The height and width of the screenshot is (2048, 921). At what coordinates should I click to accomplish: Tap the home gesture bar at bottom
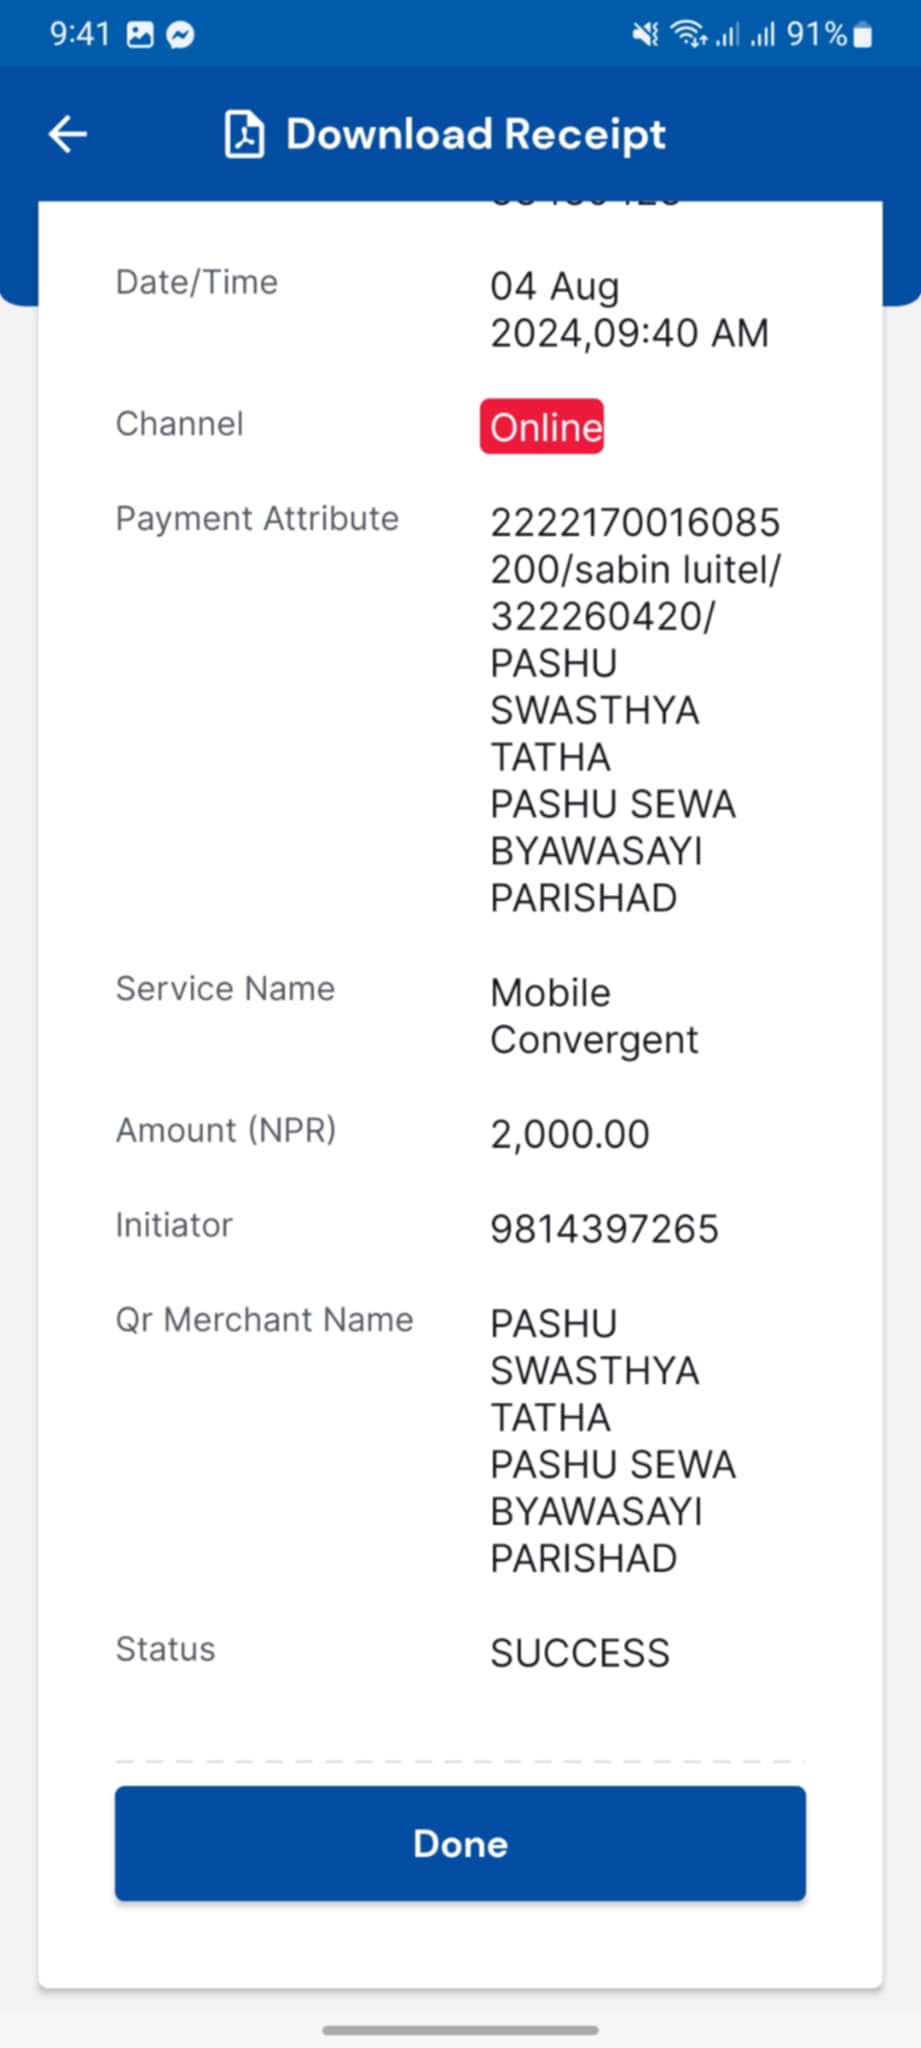[x=460, y=2030]
